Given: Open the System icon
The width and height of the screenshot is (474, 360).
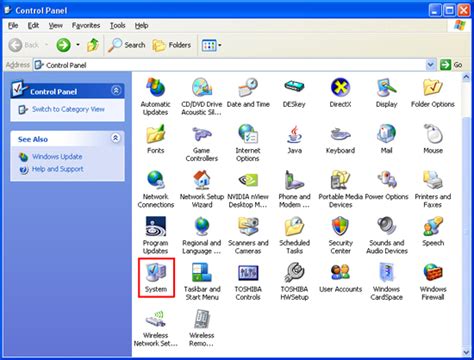Looking at the screenshot, I should 156,278.
